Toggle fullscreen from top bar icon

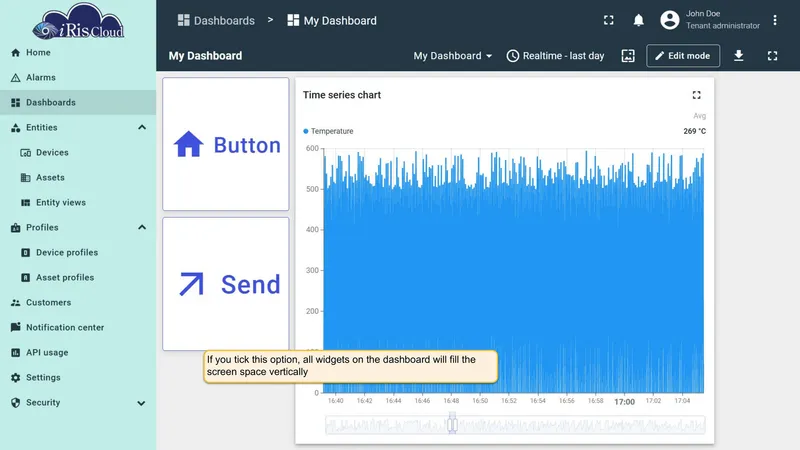point(609,20)
